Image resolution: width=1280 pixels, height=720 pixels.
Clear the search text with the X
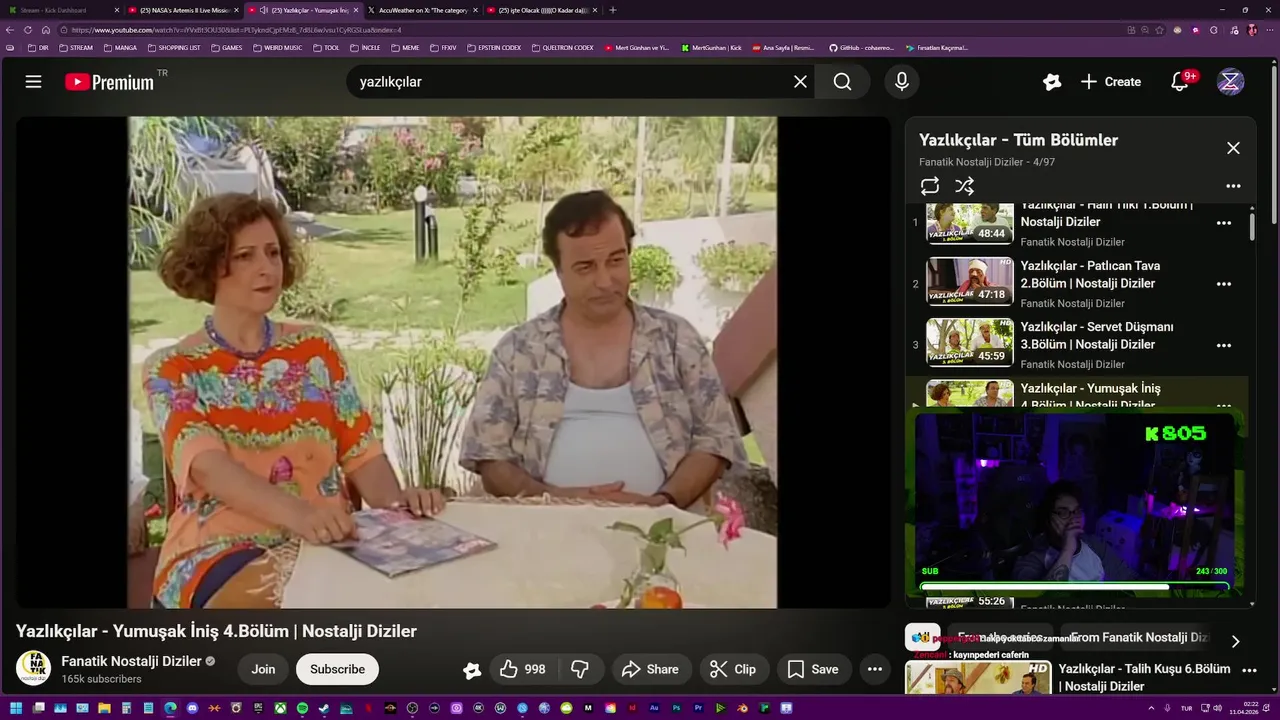[800, 82]
